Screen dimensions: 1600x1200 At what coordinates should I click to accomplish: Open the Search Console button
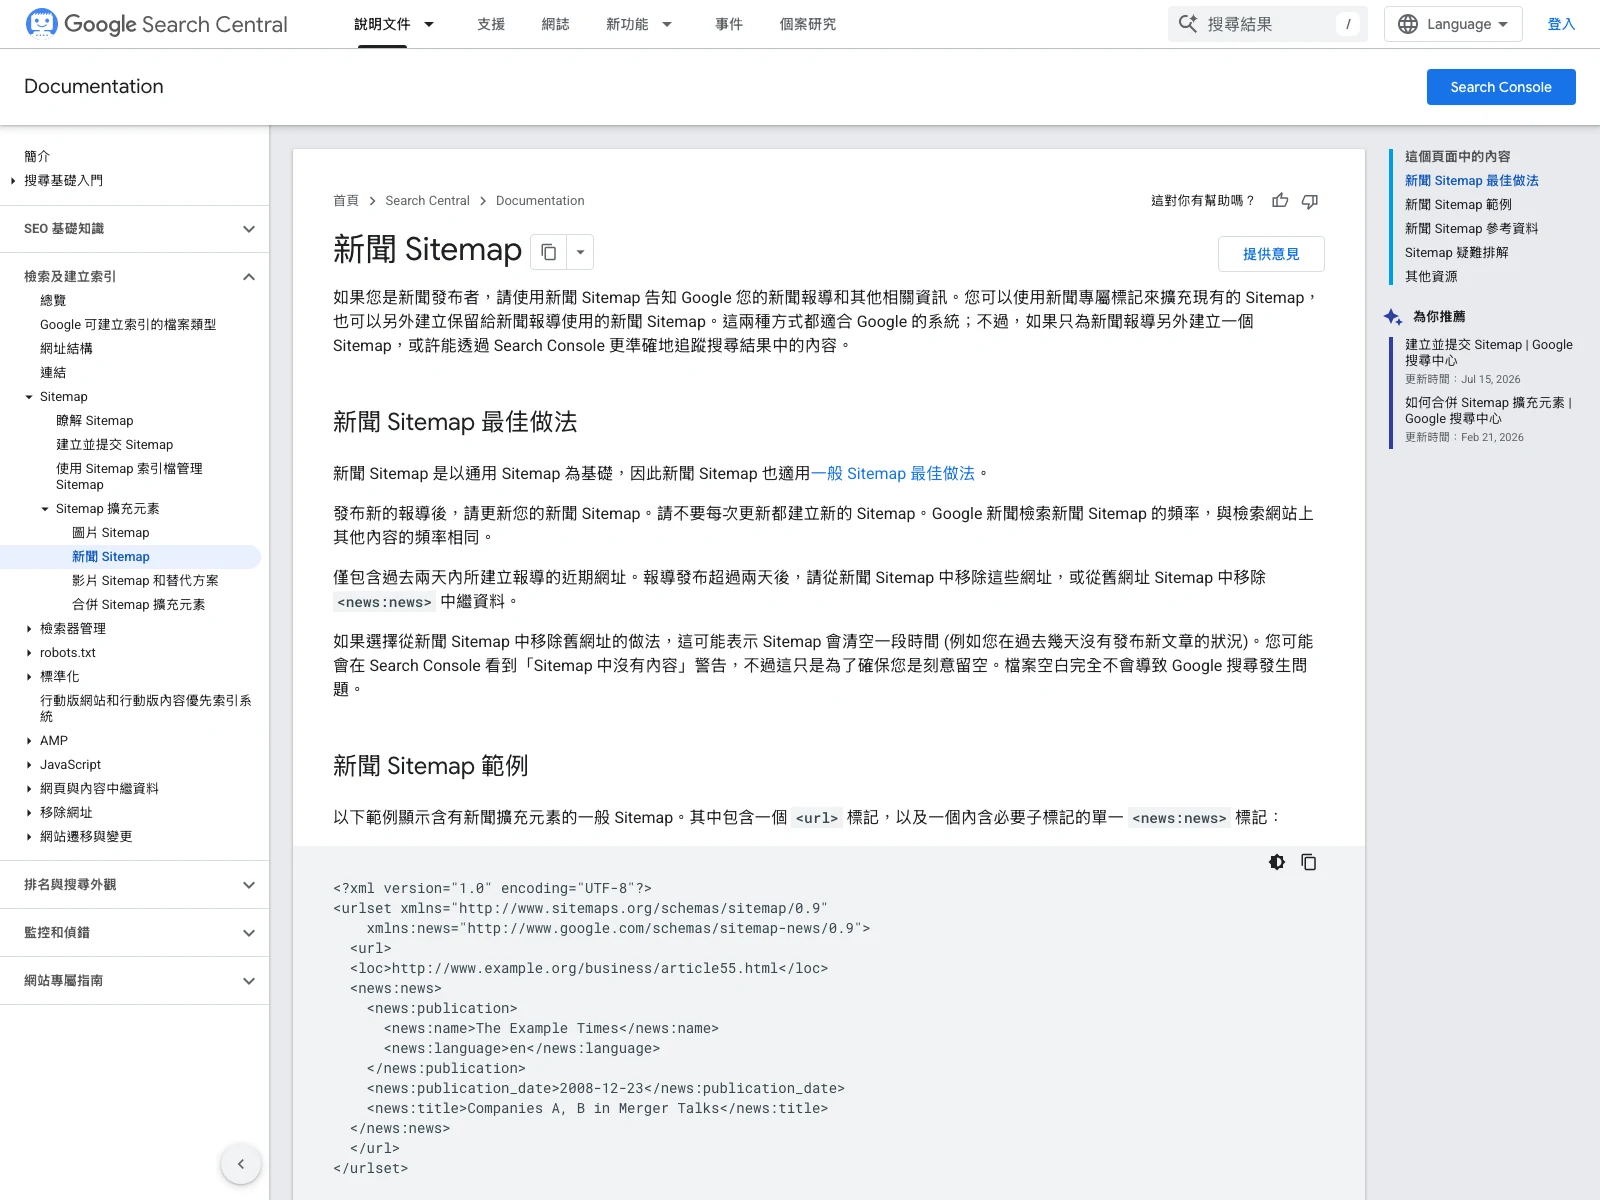click(x=1501, y=87)
